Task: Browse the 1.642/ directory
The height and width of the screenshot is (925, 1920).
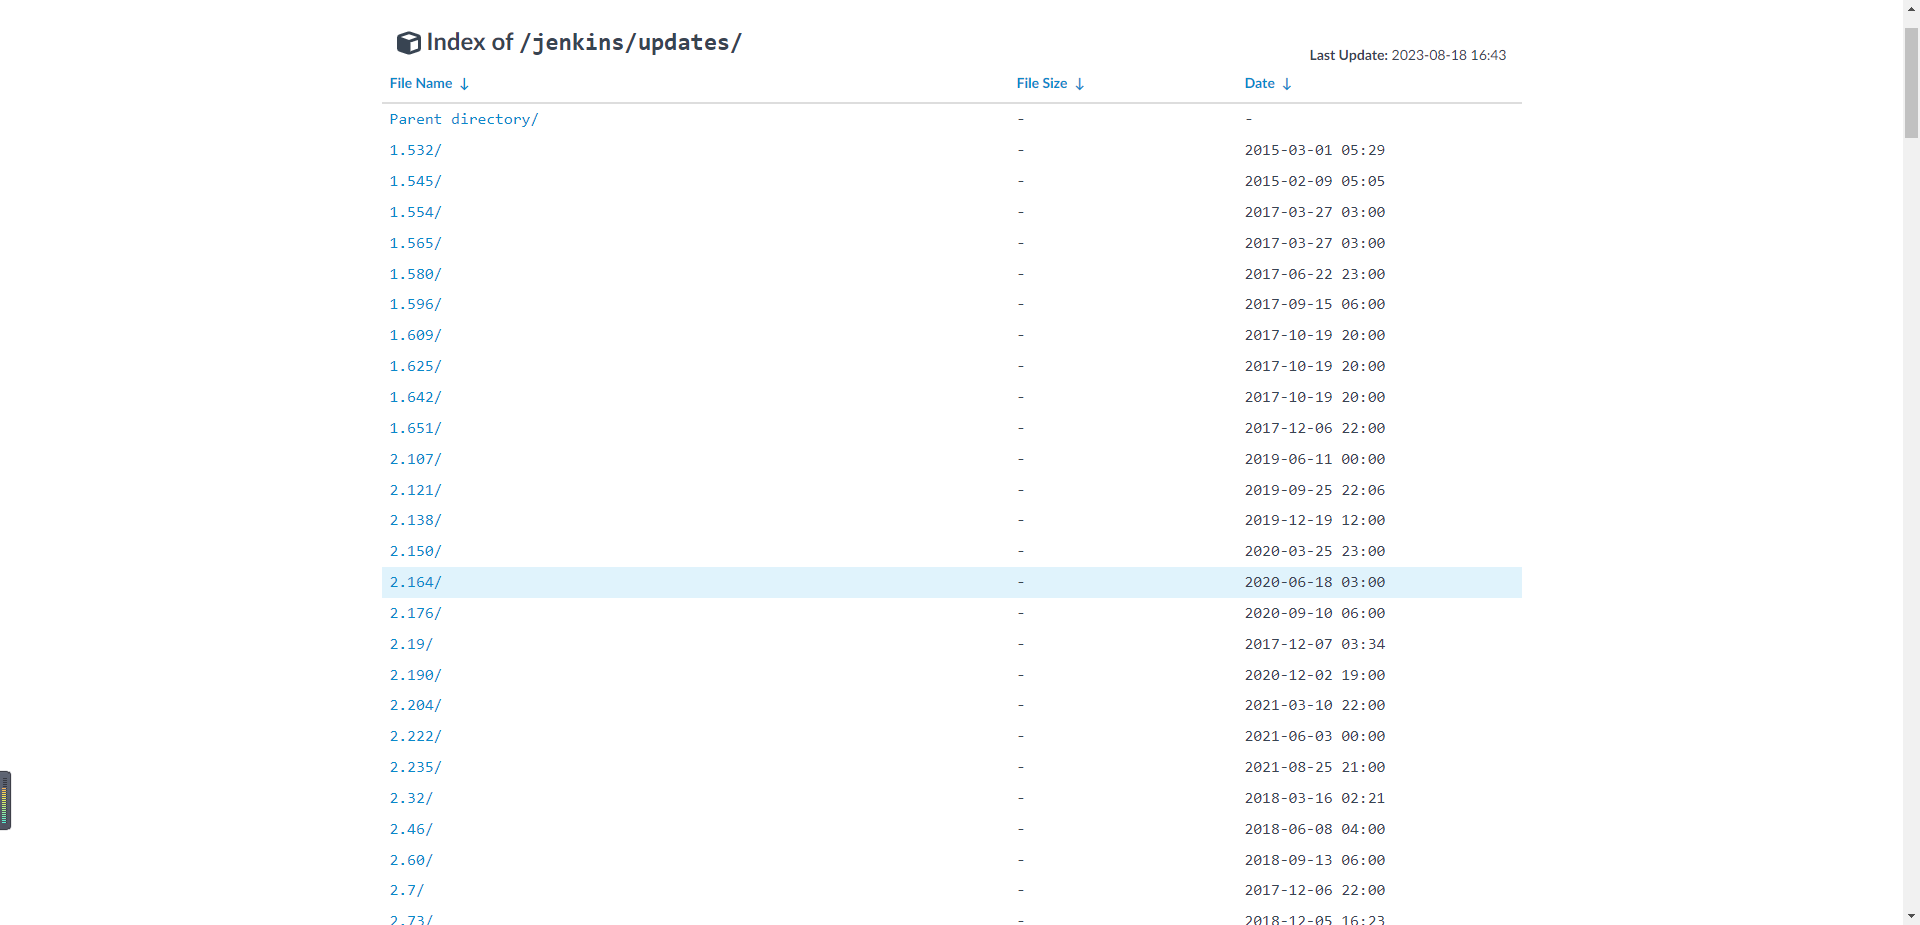Action: pyautogui.click(x=416, y=397)
